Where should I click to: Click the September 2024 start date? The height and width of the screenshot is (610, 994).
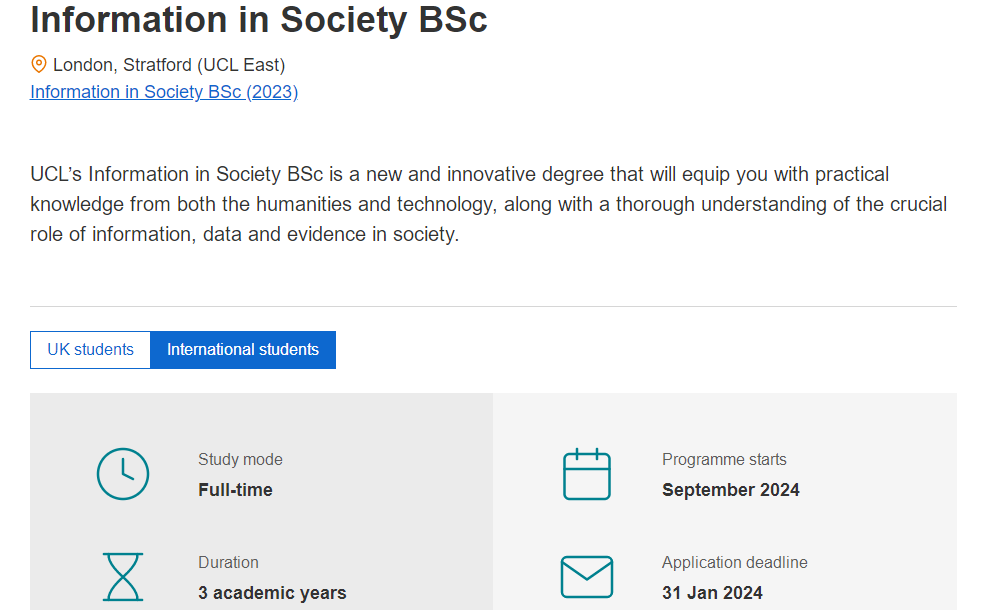pos(731,490)
